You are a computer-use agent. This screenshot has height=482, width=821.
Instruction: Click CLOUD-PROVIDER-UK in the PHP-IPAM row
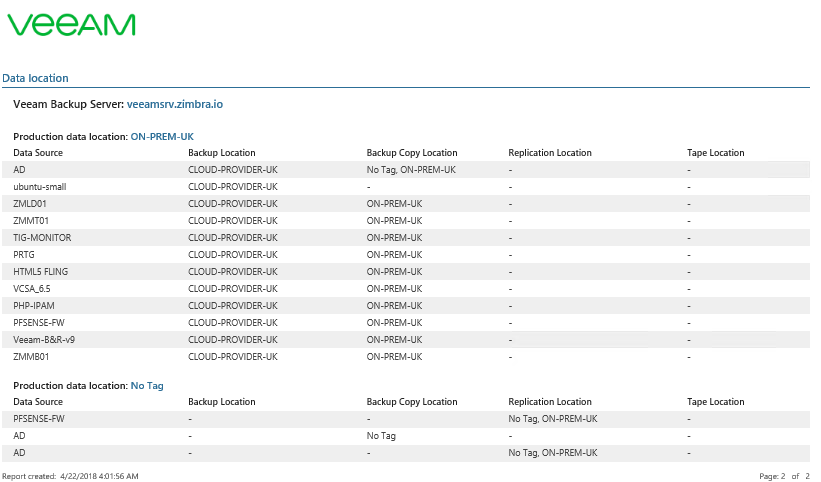(x=233, y=306)
